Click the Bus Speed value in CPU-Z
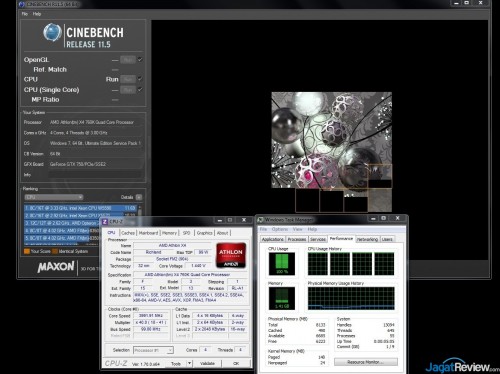The height and width of the screenshot is (374, 500). (151, 329)
